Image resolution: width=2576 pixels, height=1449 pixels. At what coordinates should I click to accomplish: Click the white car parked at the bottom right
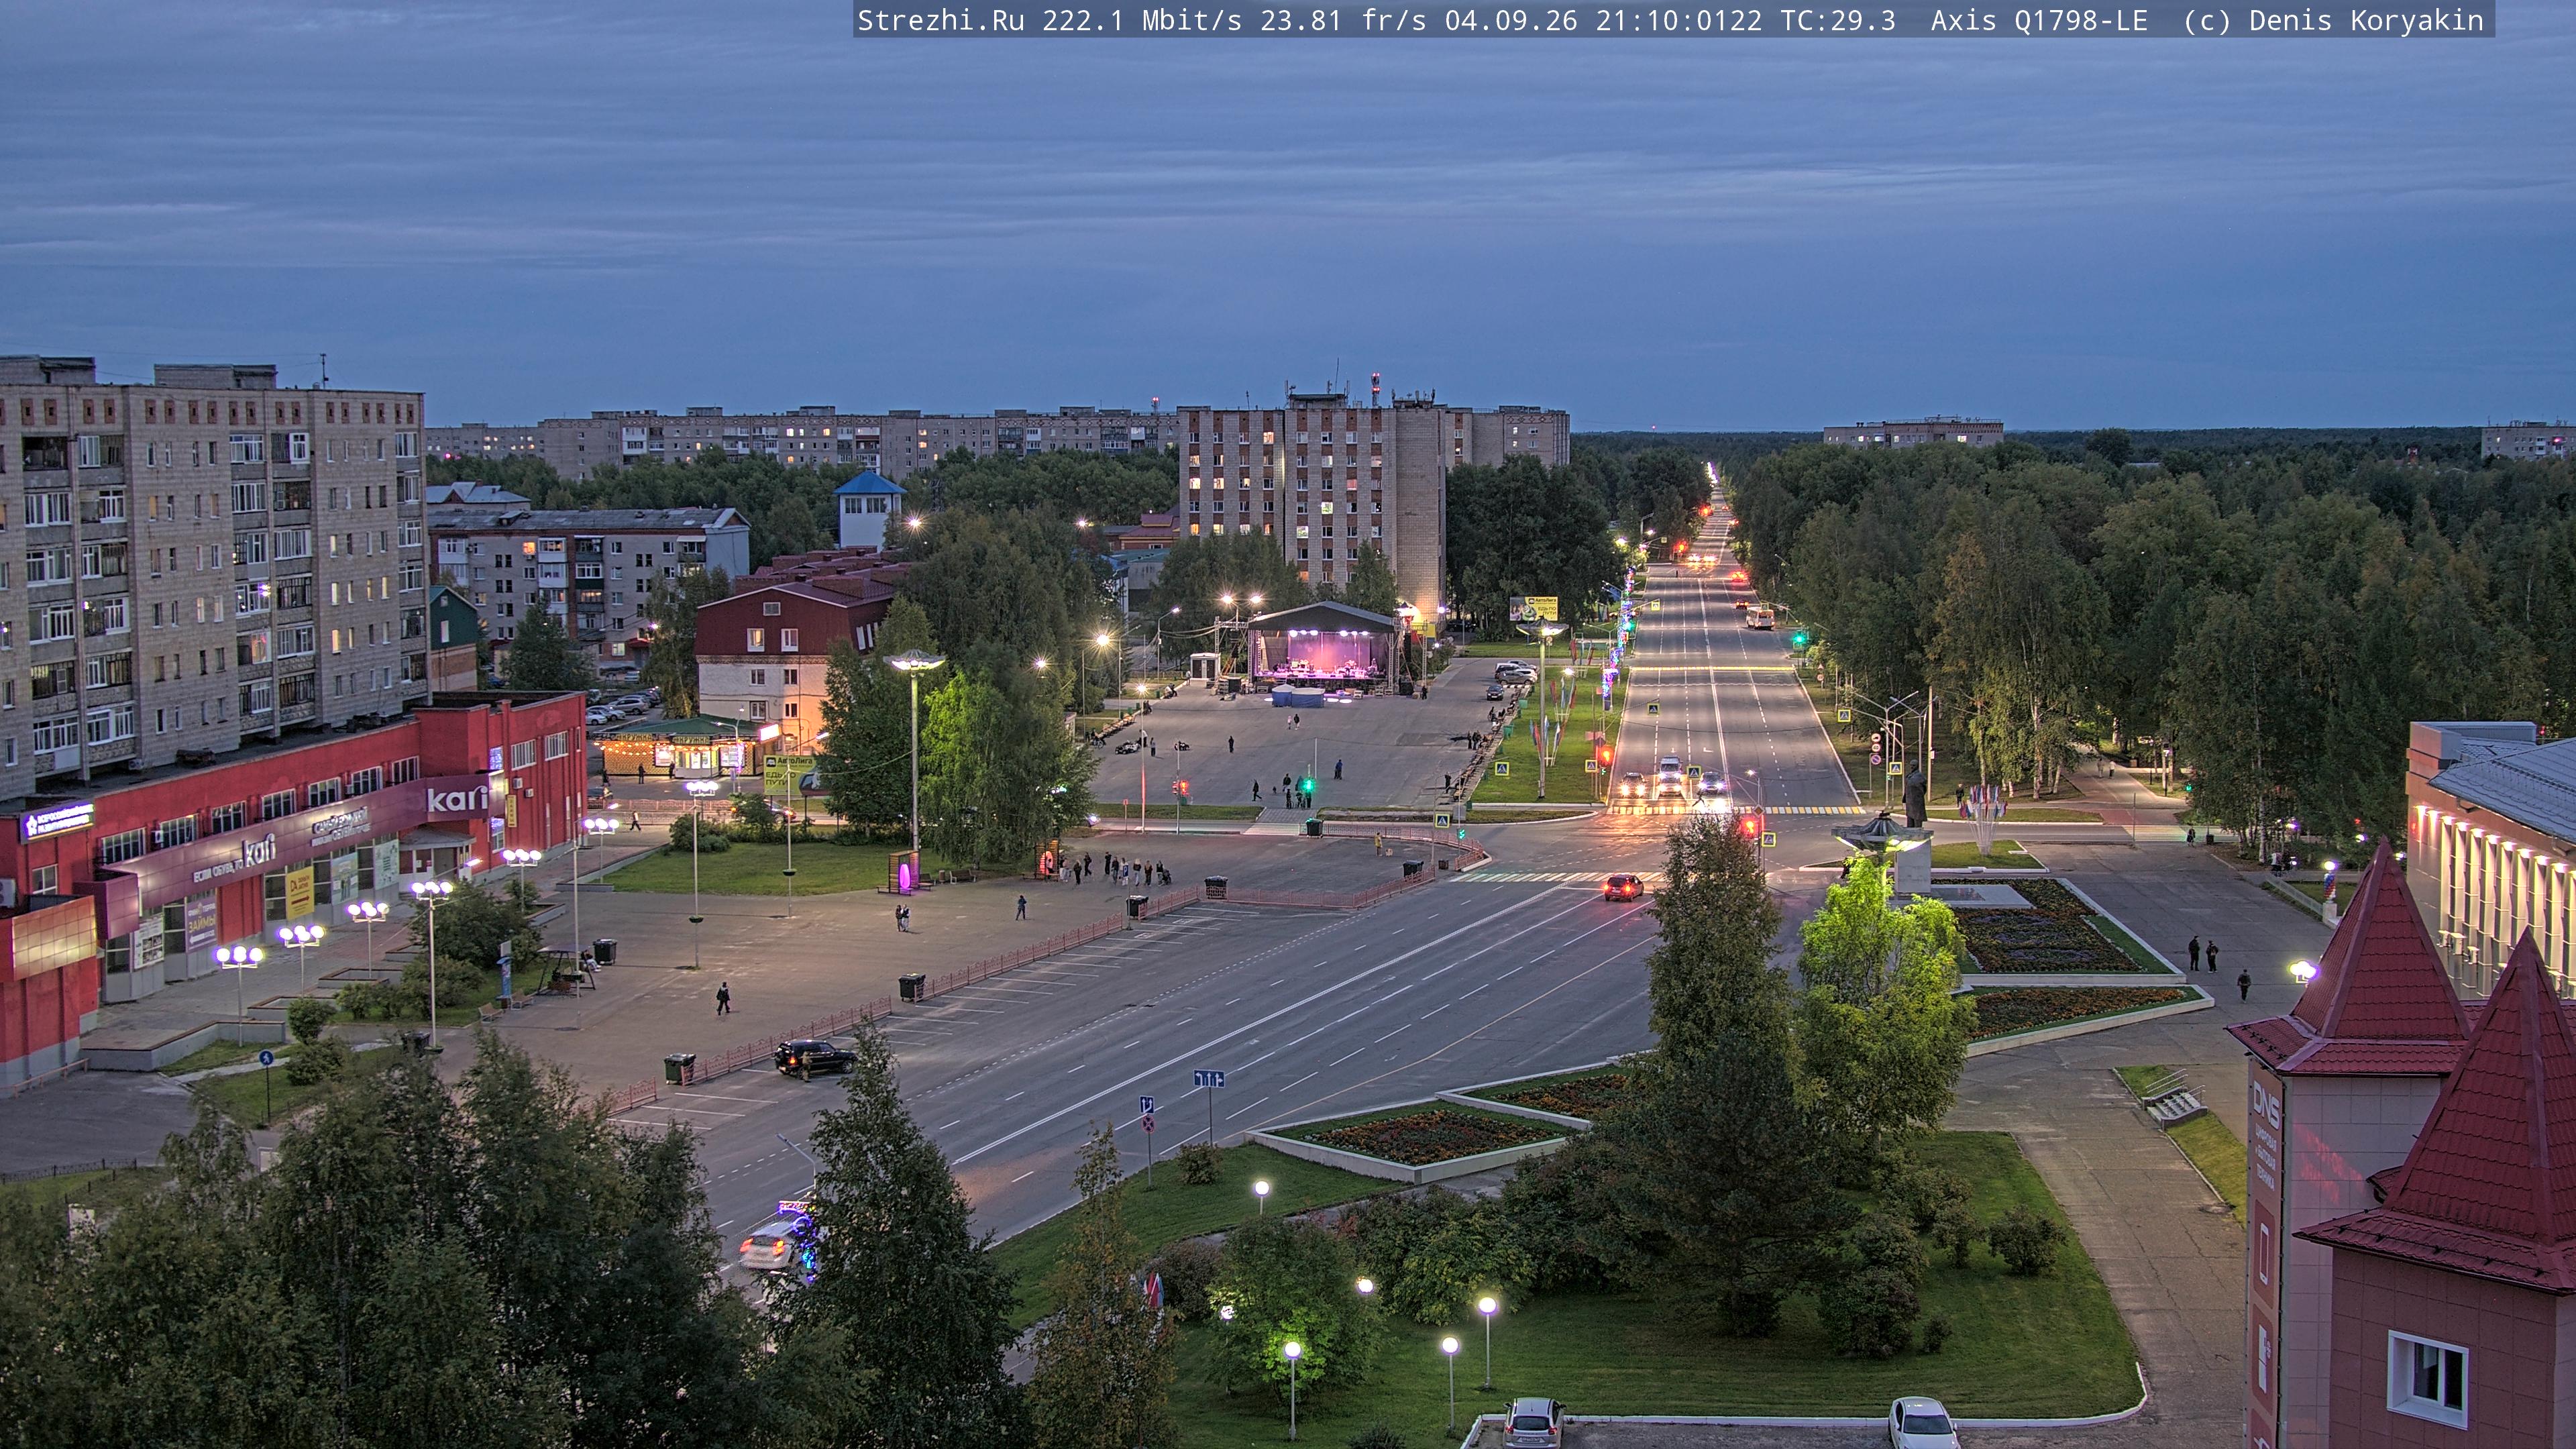[1922, 1421]
